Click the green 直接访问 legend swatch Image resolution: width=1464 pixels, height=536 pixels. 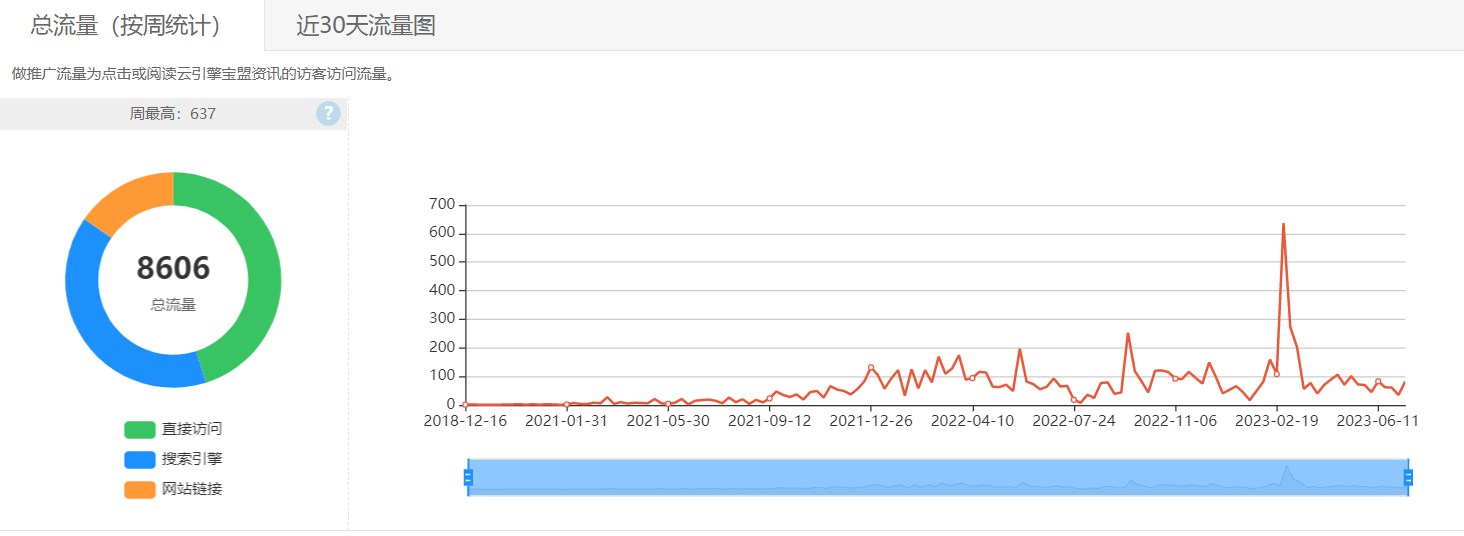pyautogui.click(x=140, y=430)
